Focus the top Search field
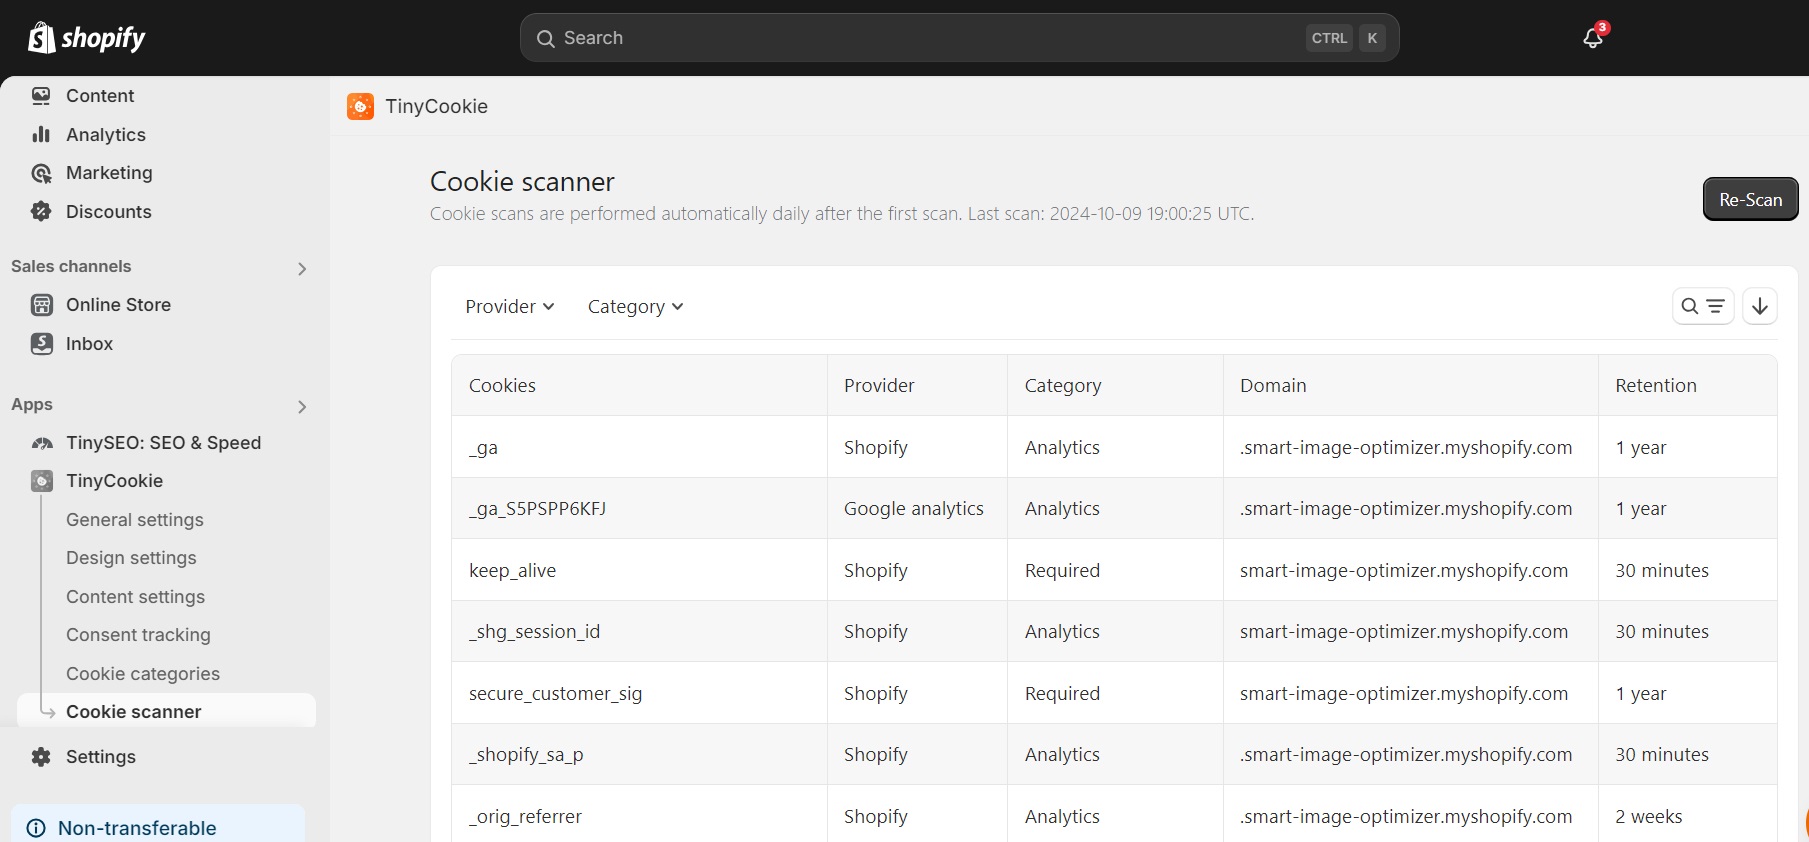This screenshot has width=1809, height=842. [959, 38]
